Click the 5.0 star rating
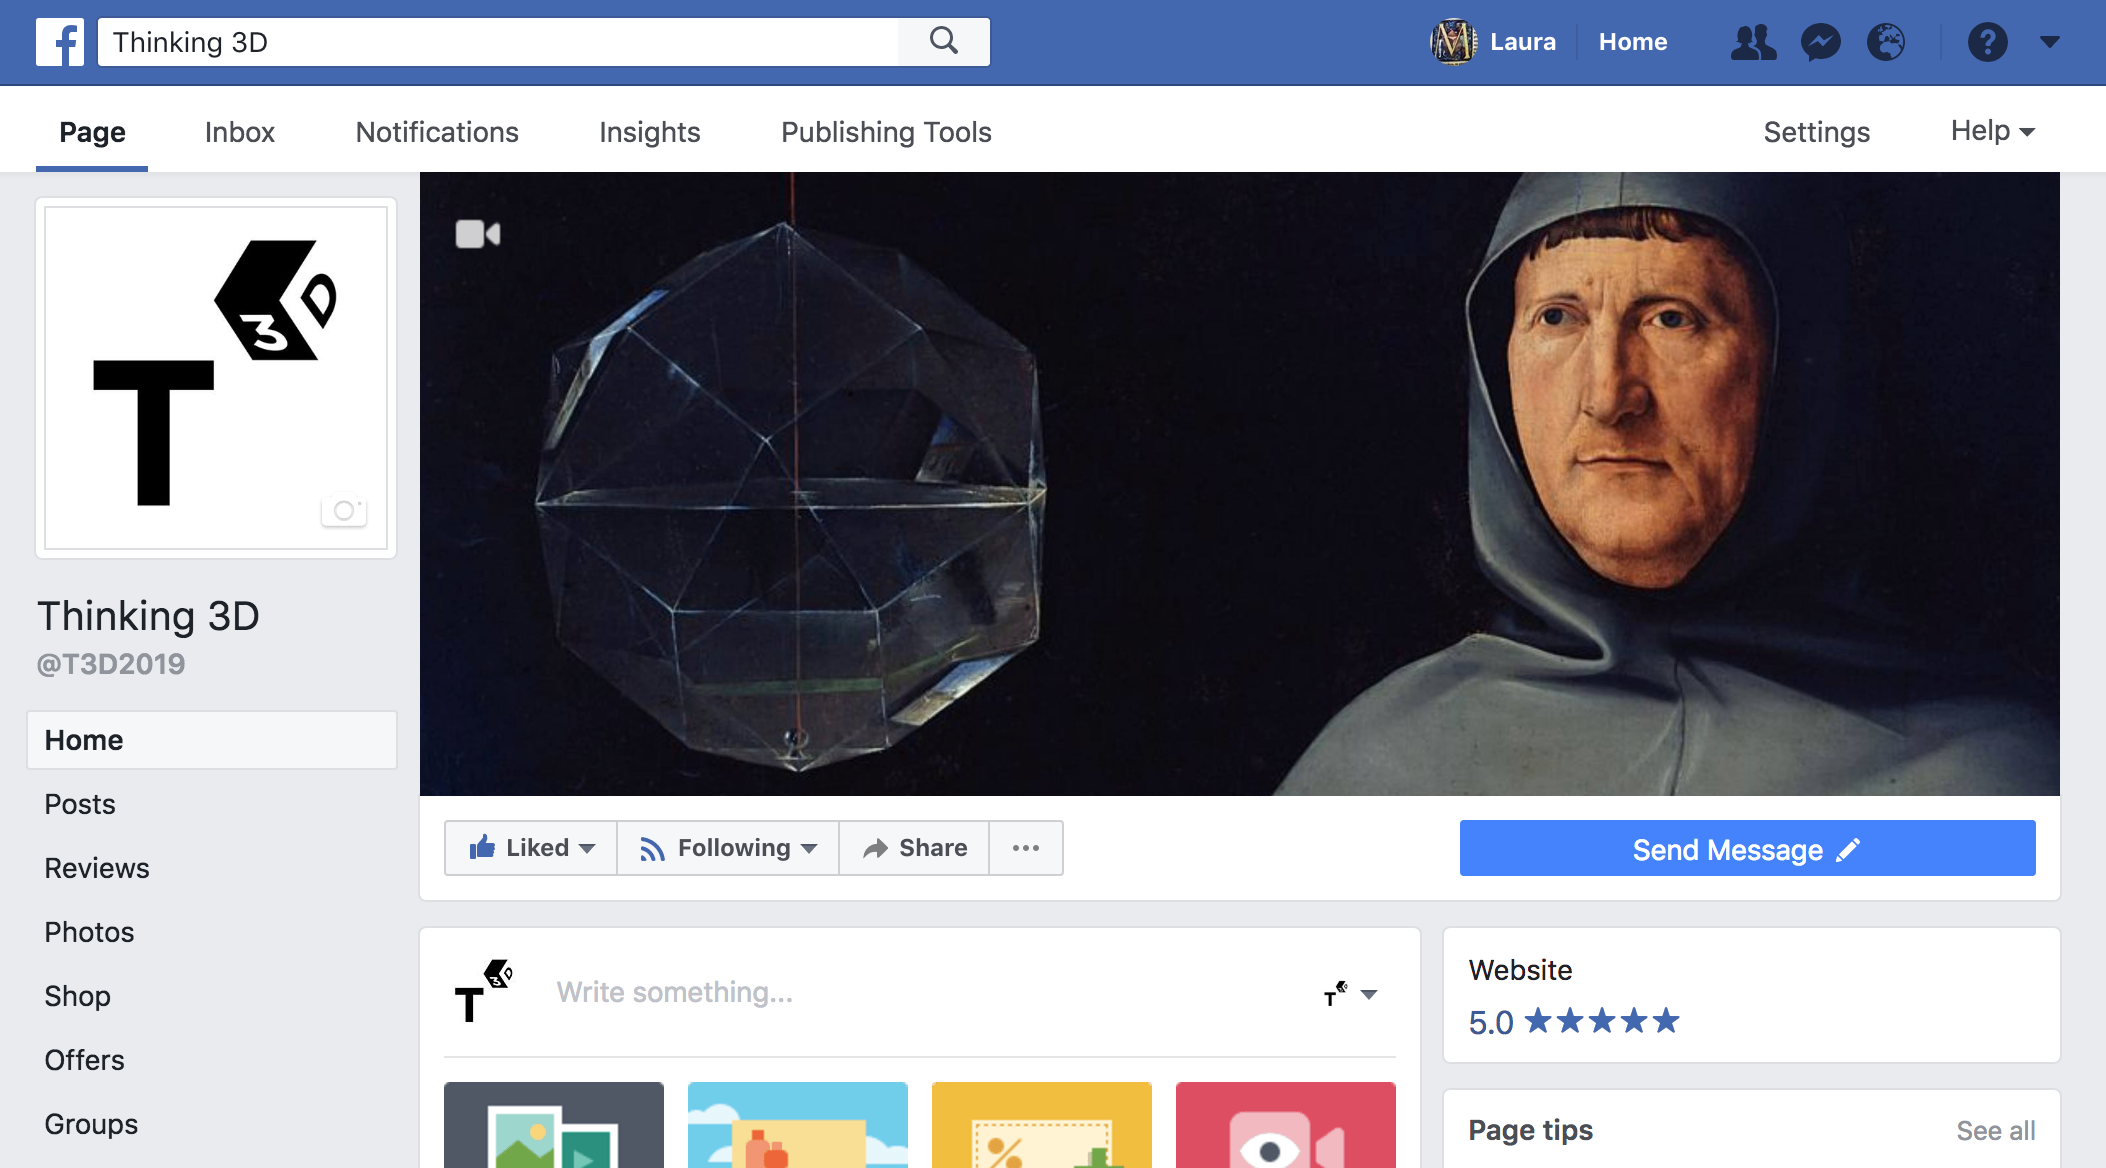 click(x=1574, y=1022)
